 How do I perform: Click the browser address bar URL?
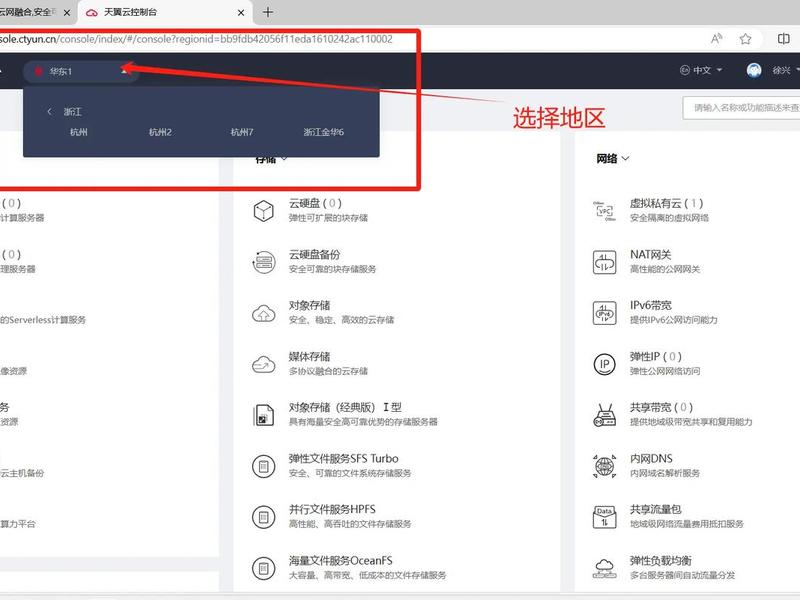[196, 39]
